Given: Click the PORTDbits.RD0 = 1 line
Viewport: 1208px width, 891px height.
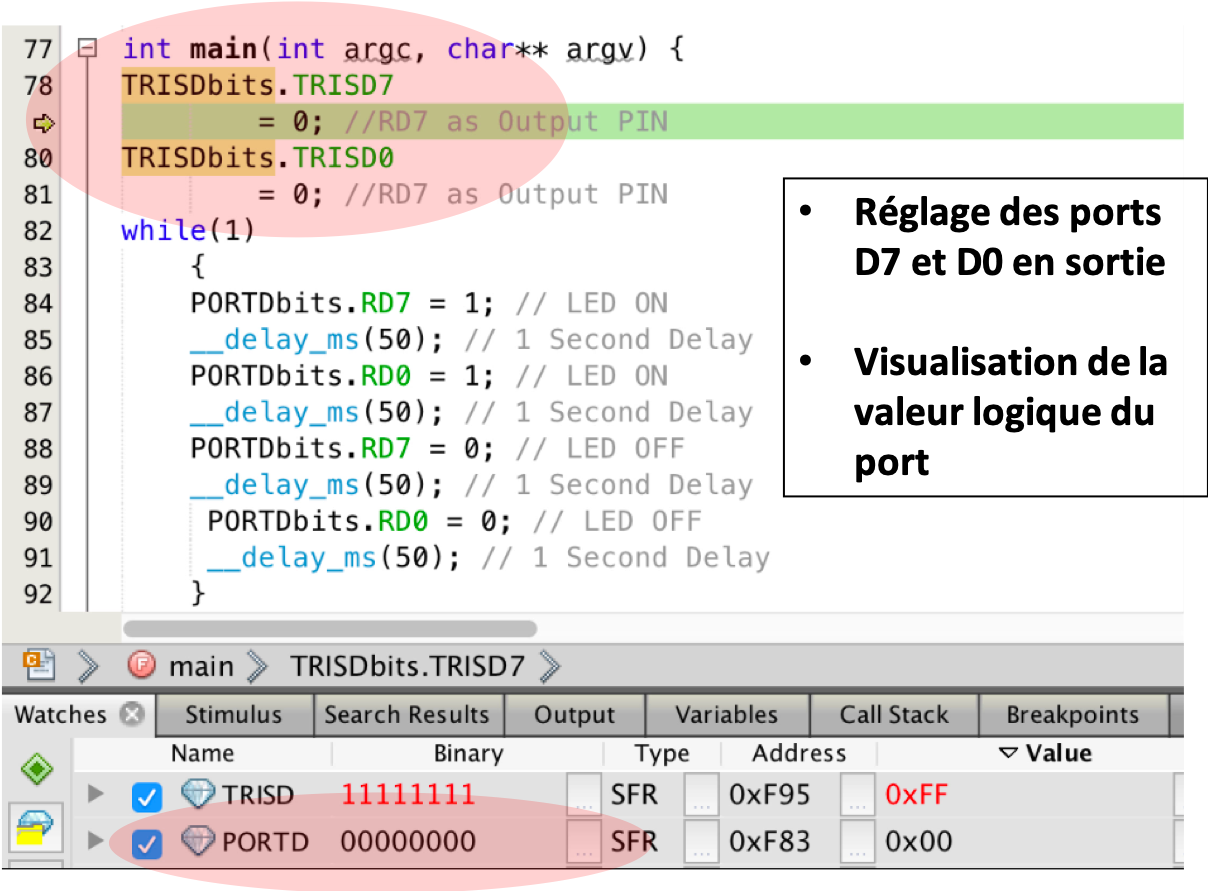Looking at the screenshot, I should click(x=342, y=376).
